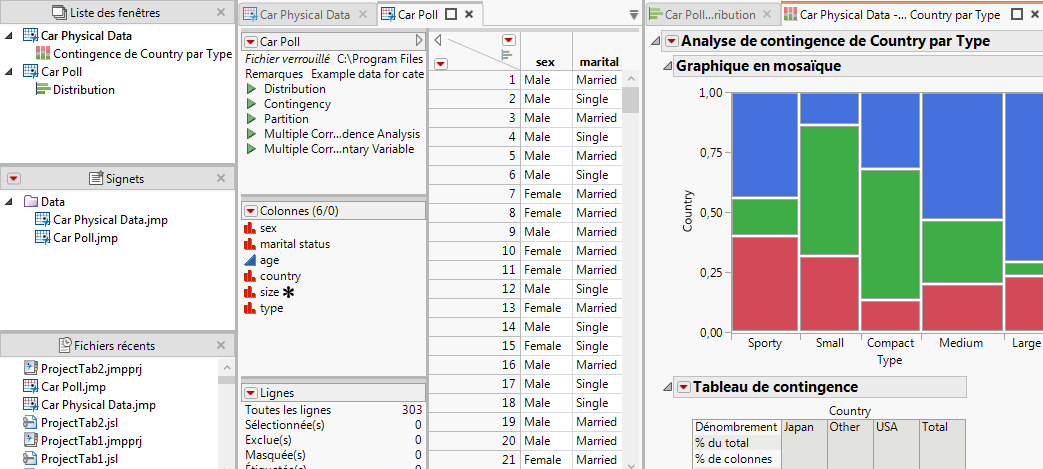
Task: Close the Fichiers récents panel
Action: pyautogui.click(x=221, y=345)
